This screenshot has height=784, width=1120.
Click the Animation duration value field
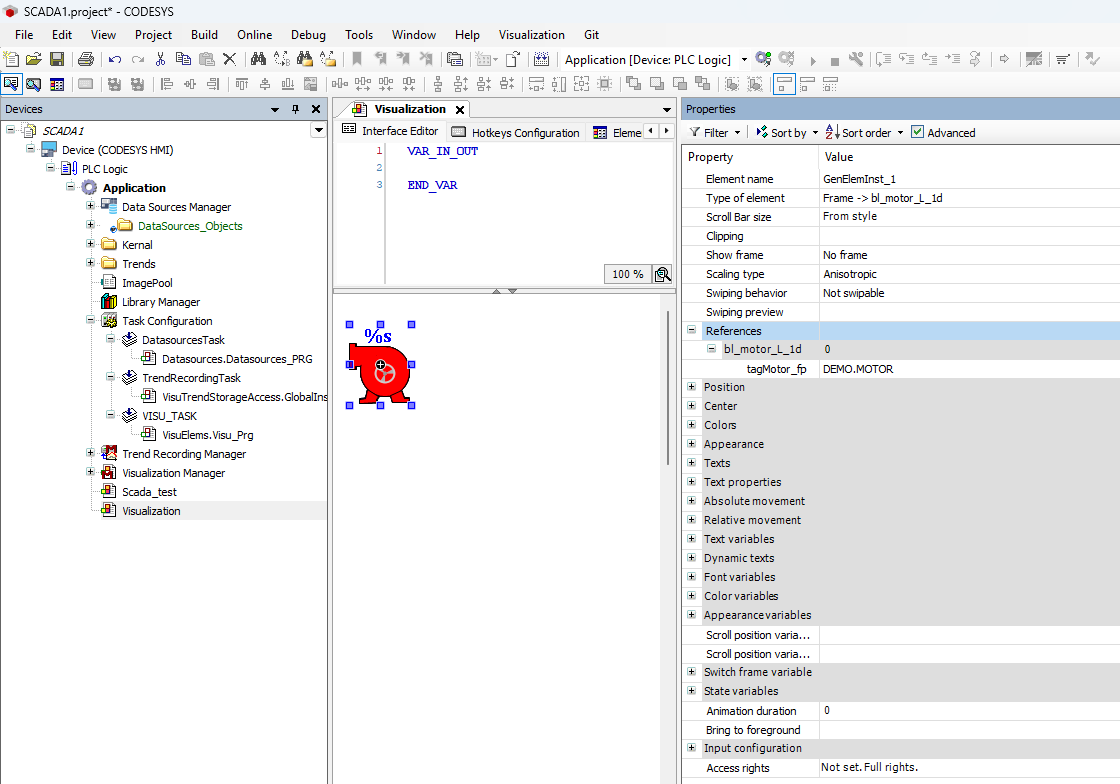point(969,710)
